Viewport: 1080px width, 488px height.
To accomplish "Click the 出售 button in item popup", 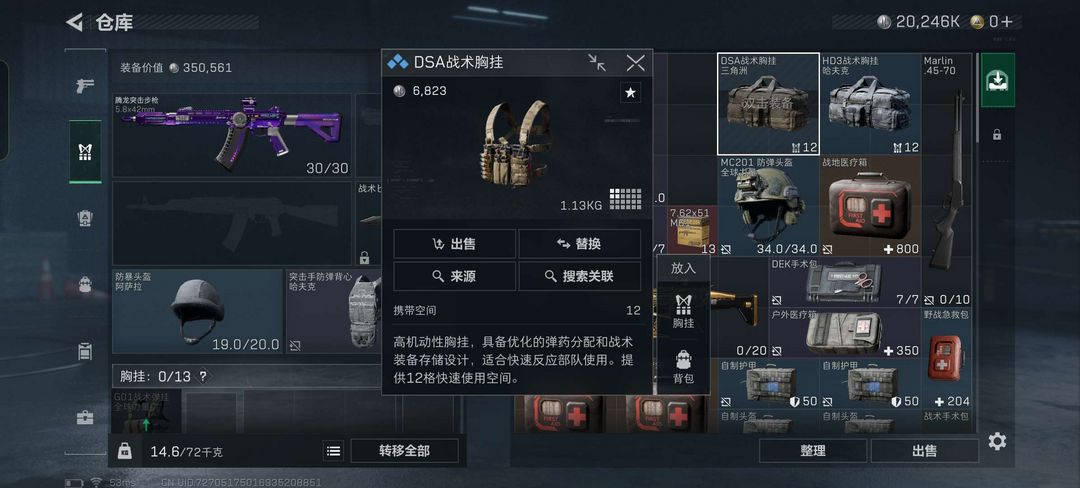I will [455, 244].
